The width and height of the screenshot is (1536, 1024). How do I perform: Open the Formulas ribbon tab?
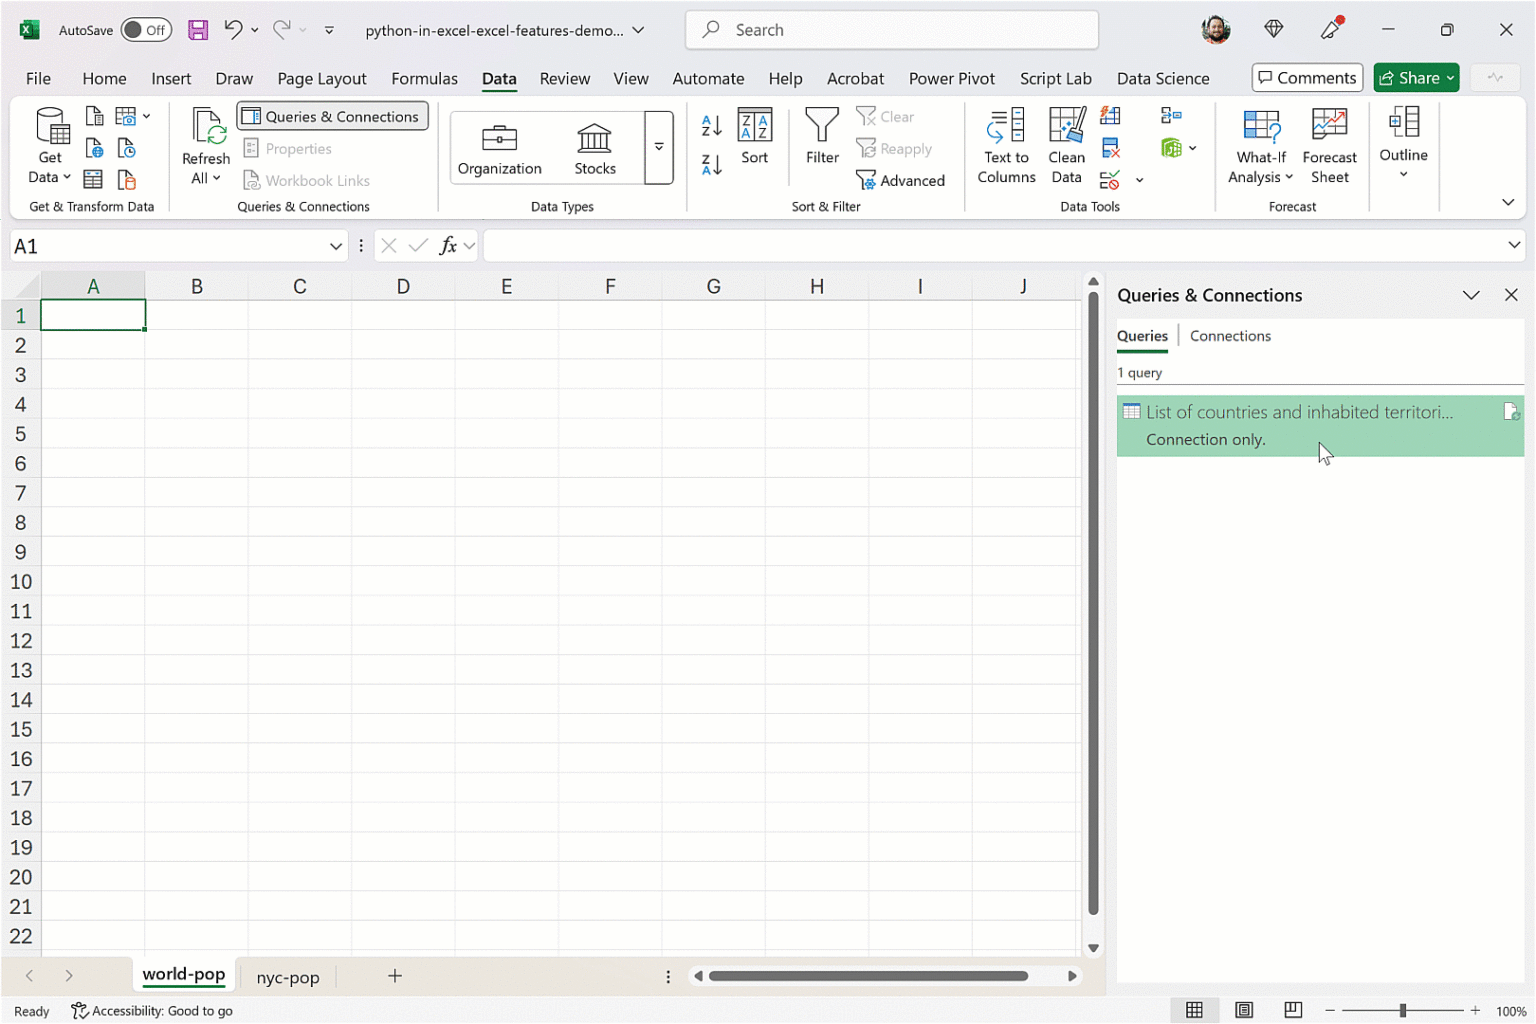(424, 78)
